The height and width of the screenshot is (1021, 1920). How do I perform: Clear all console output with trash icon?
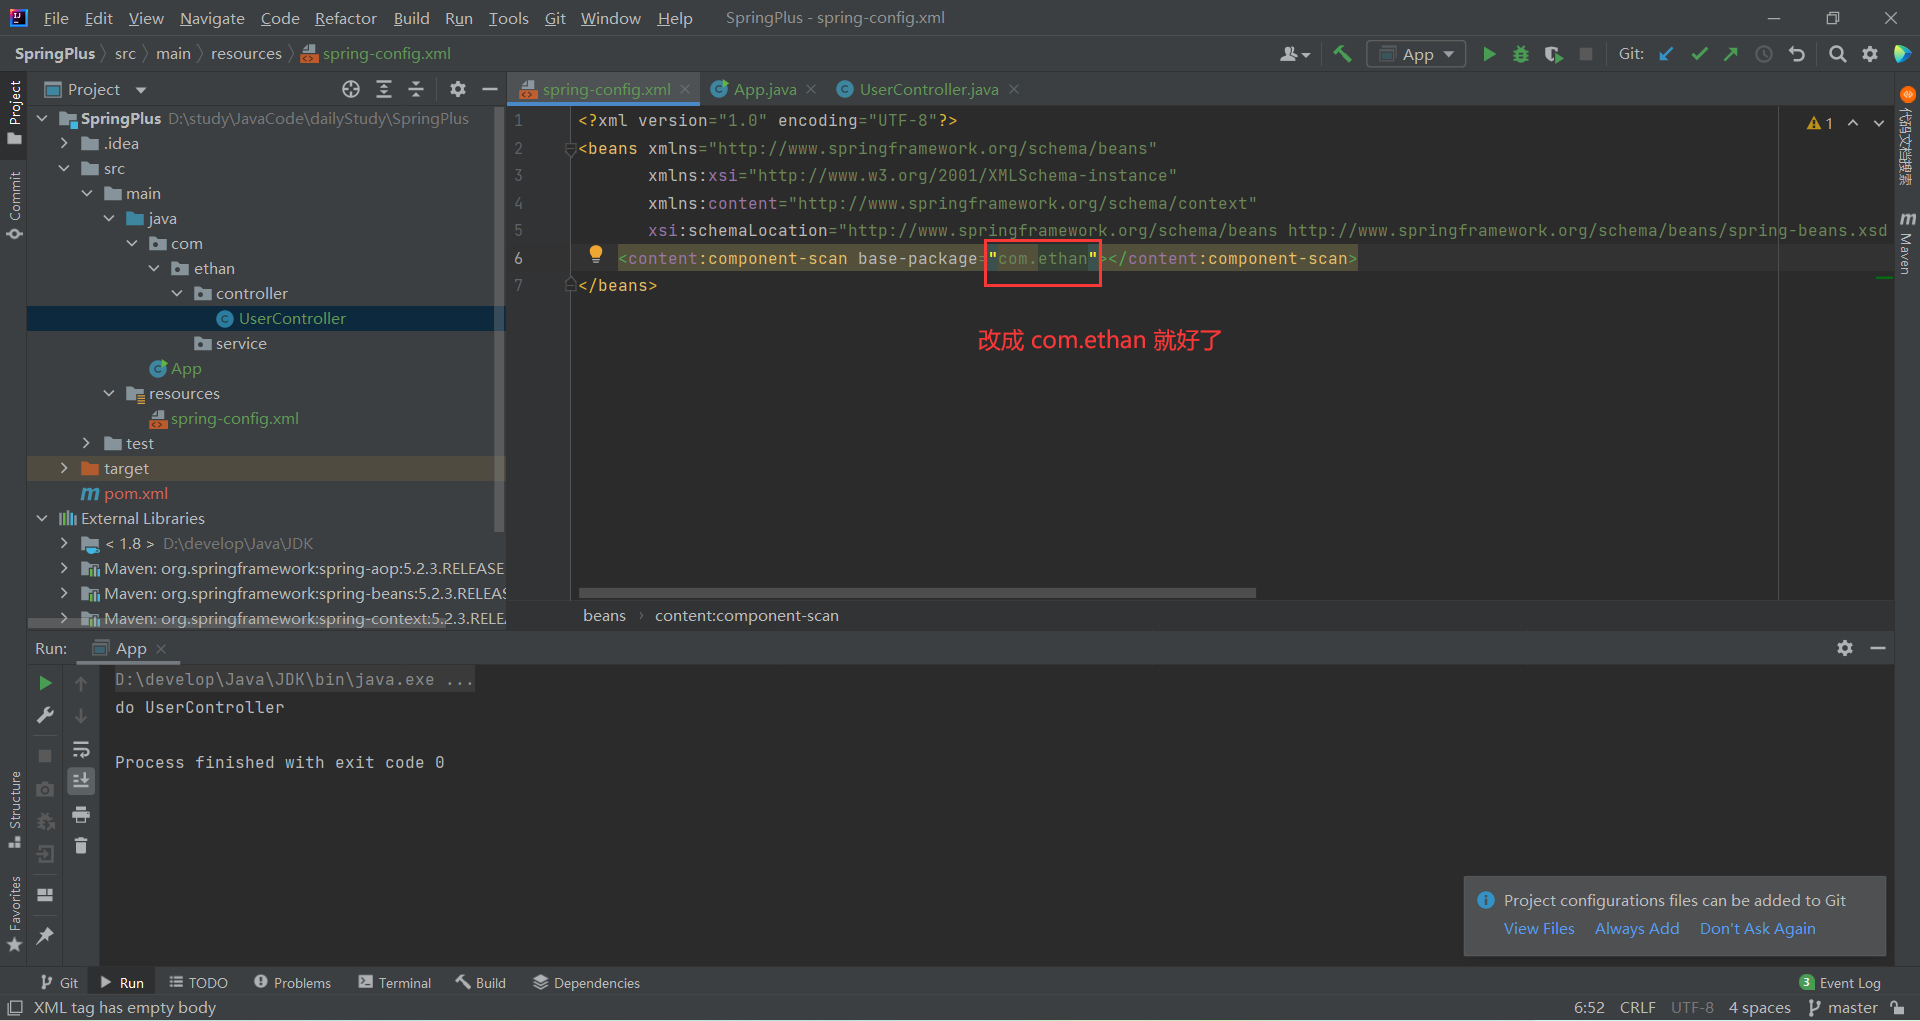pos(81,846)
